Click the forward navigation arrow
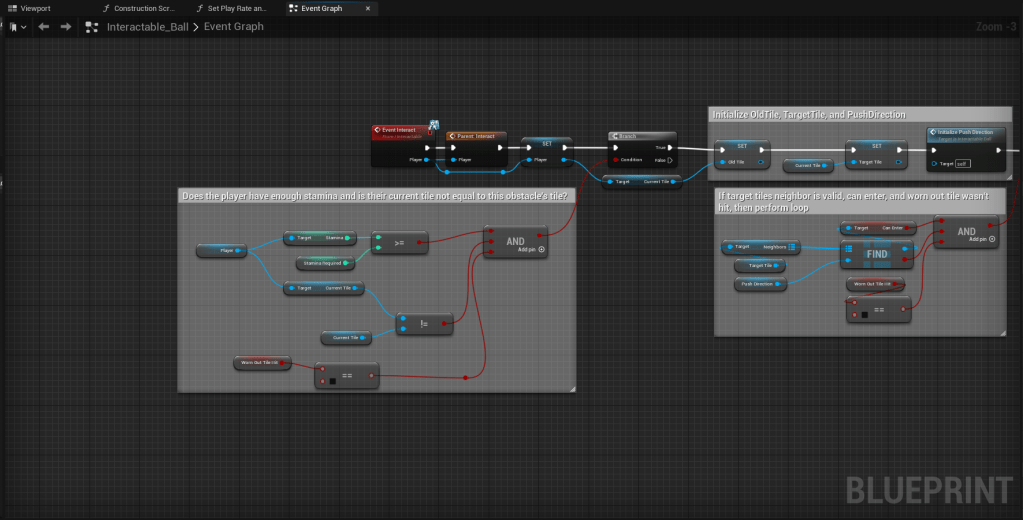The image size is (1023, 520). [x=66, y=27]
